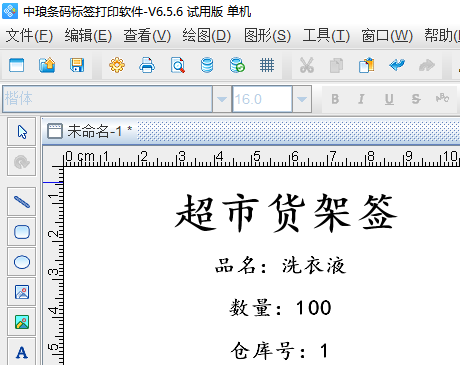This screenshot has height=365, width=460.
Task: Save the label with the floppy disk icon
Action: pos(77,65)
